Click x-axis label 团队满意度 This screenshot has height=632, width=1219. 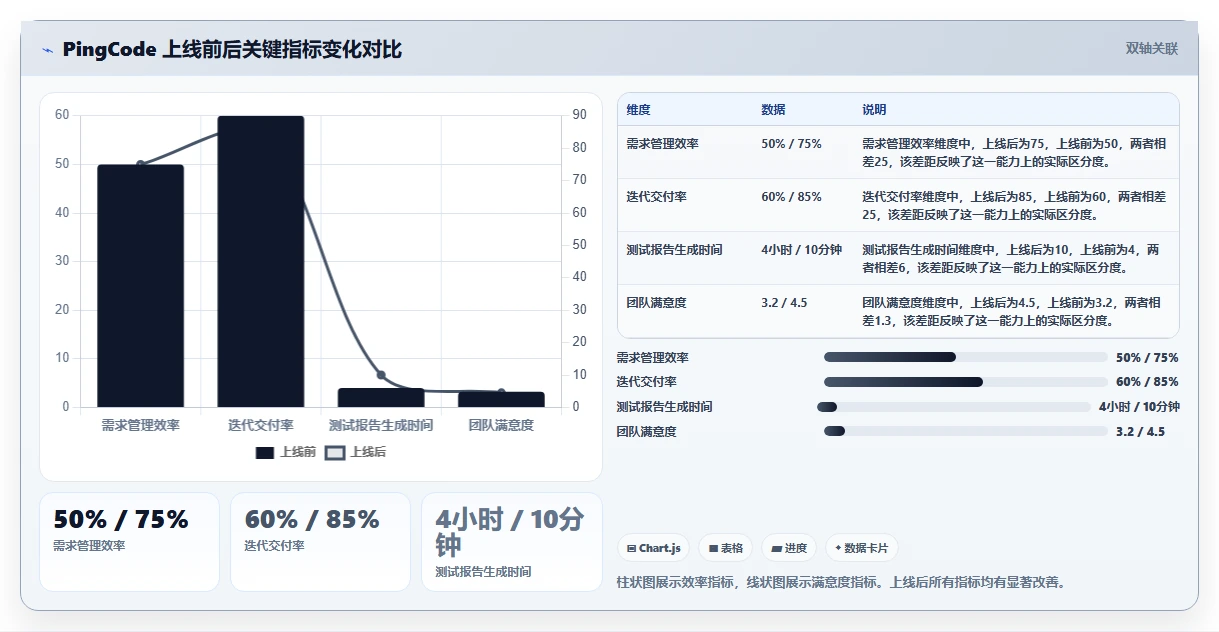(501, 425)
